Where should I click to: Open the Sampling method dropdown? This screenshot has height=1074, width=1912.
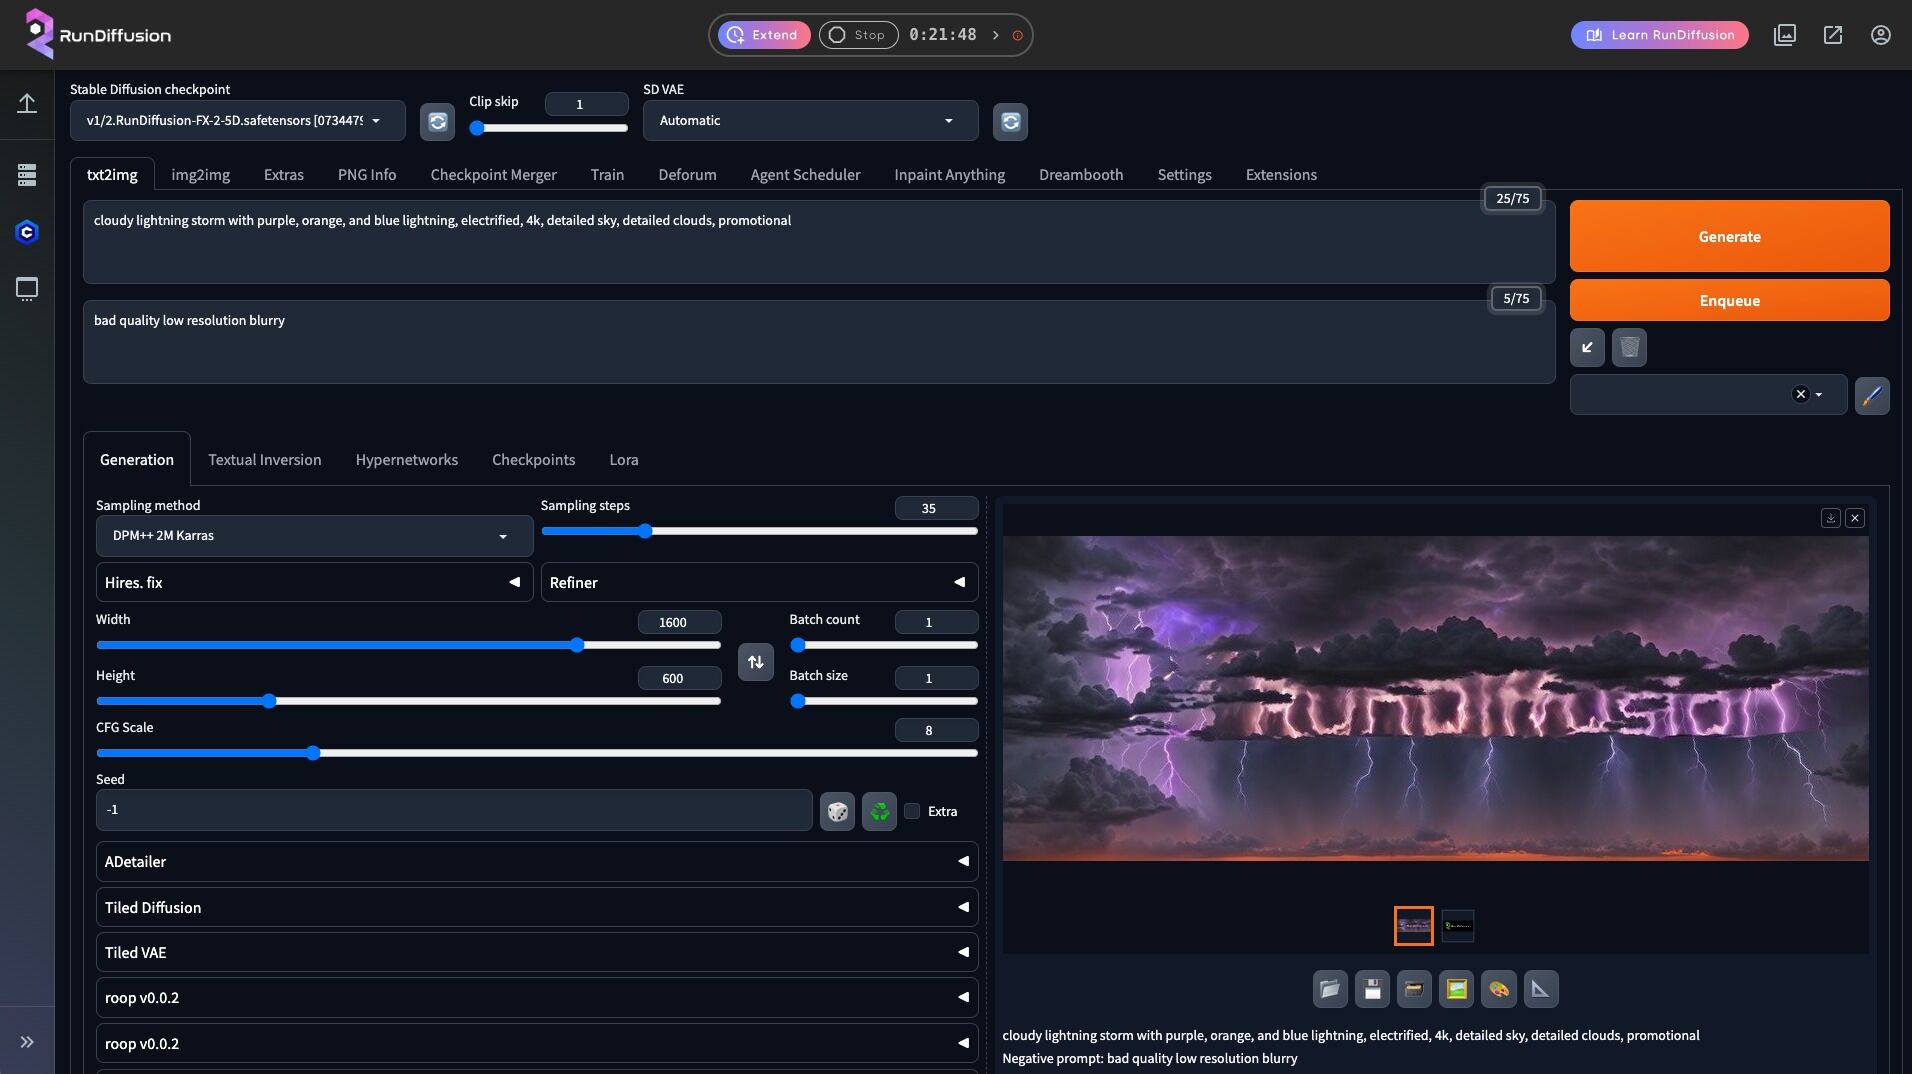pos(315,536)
